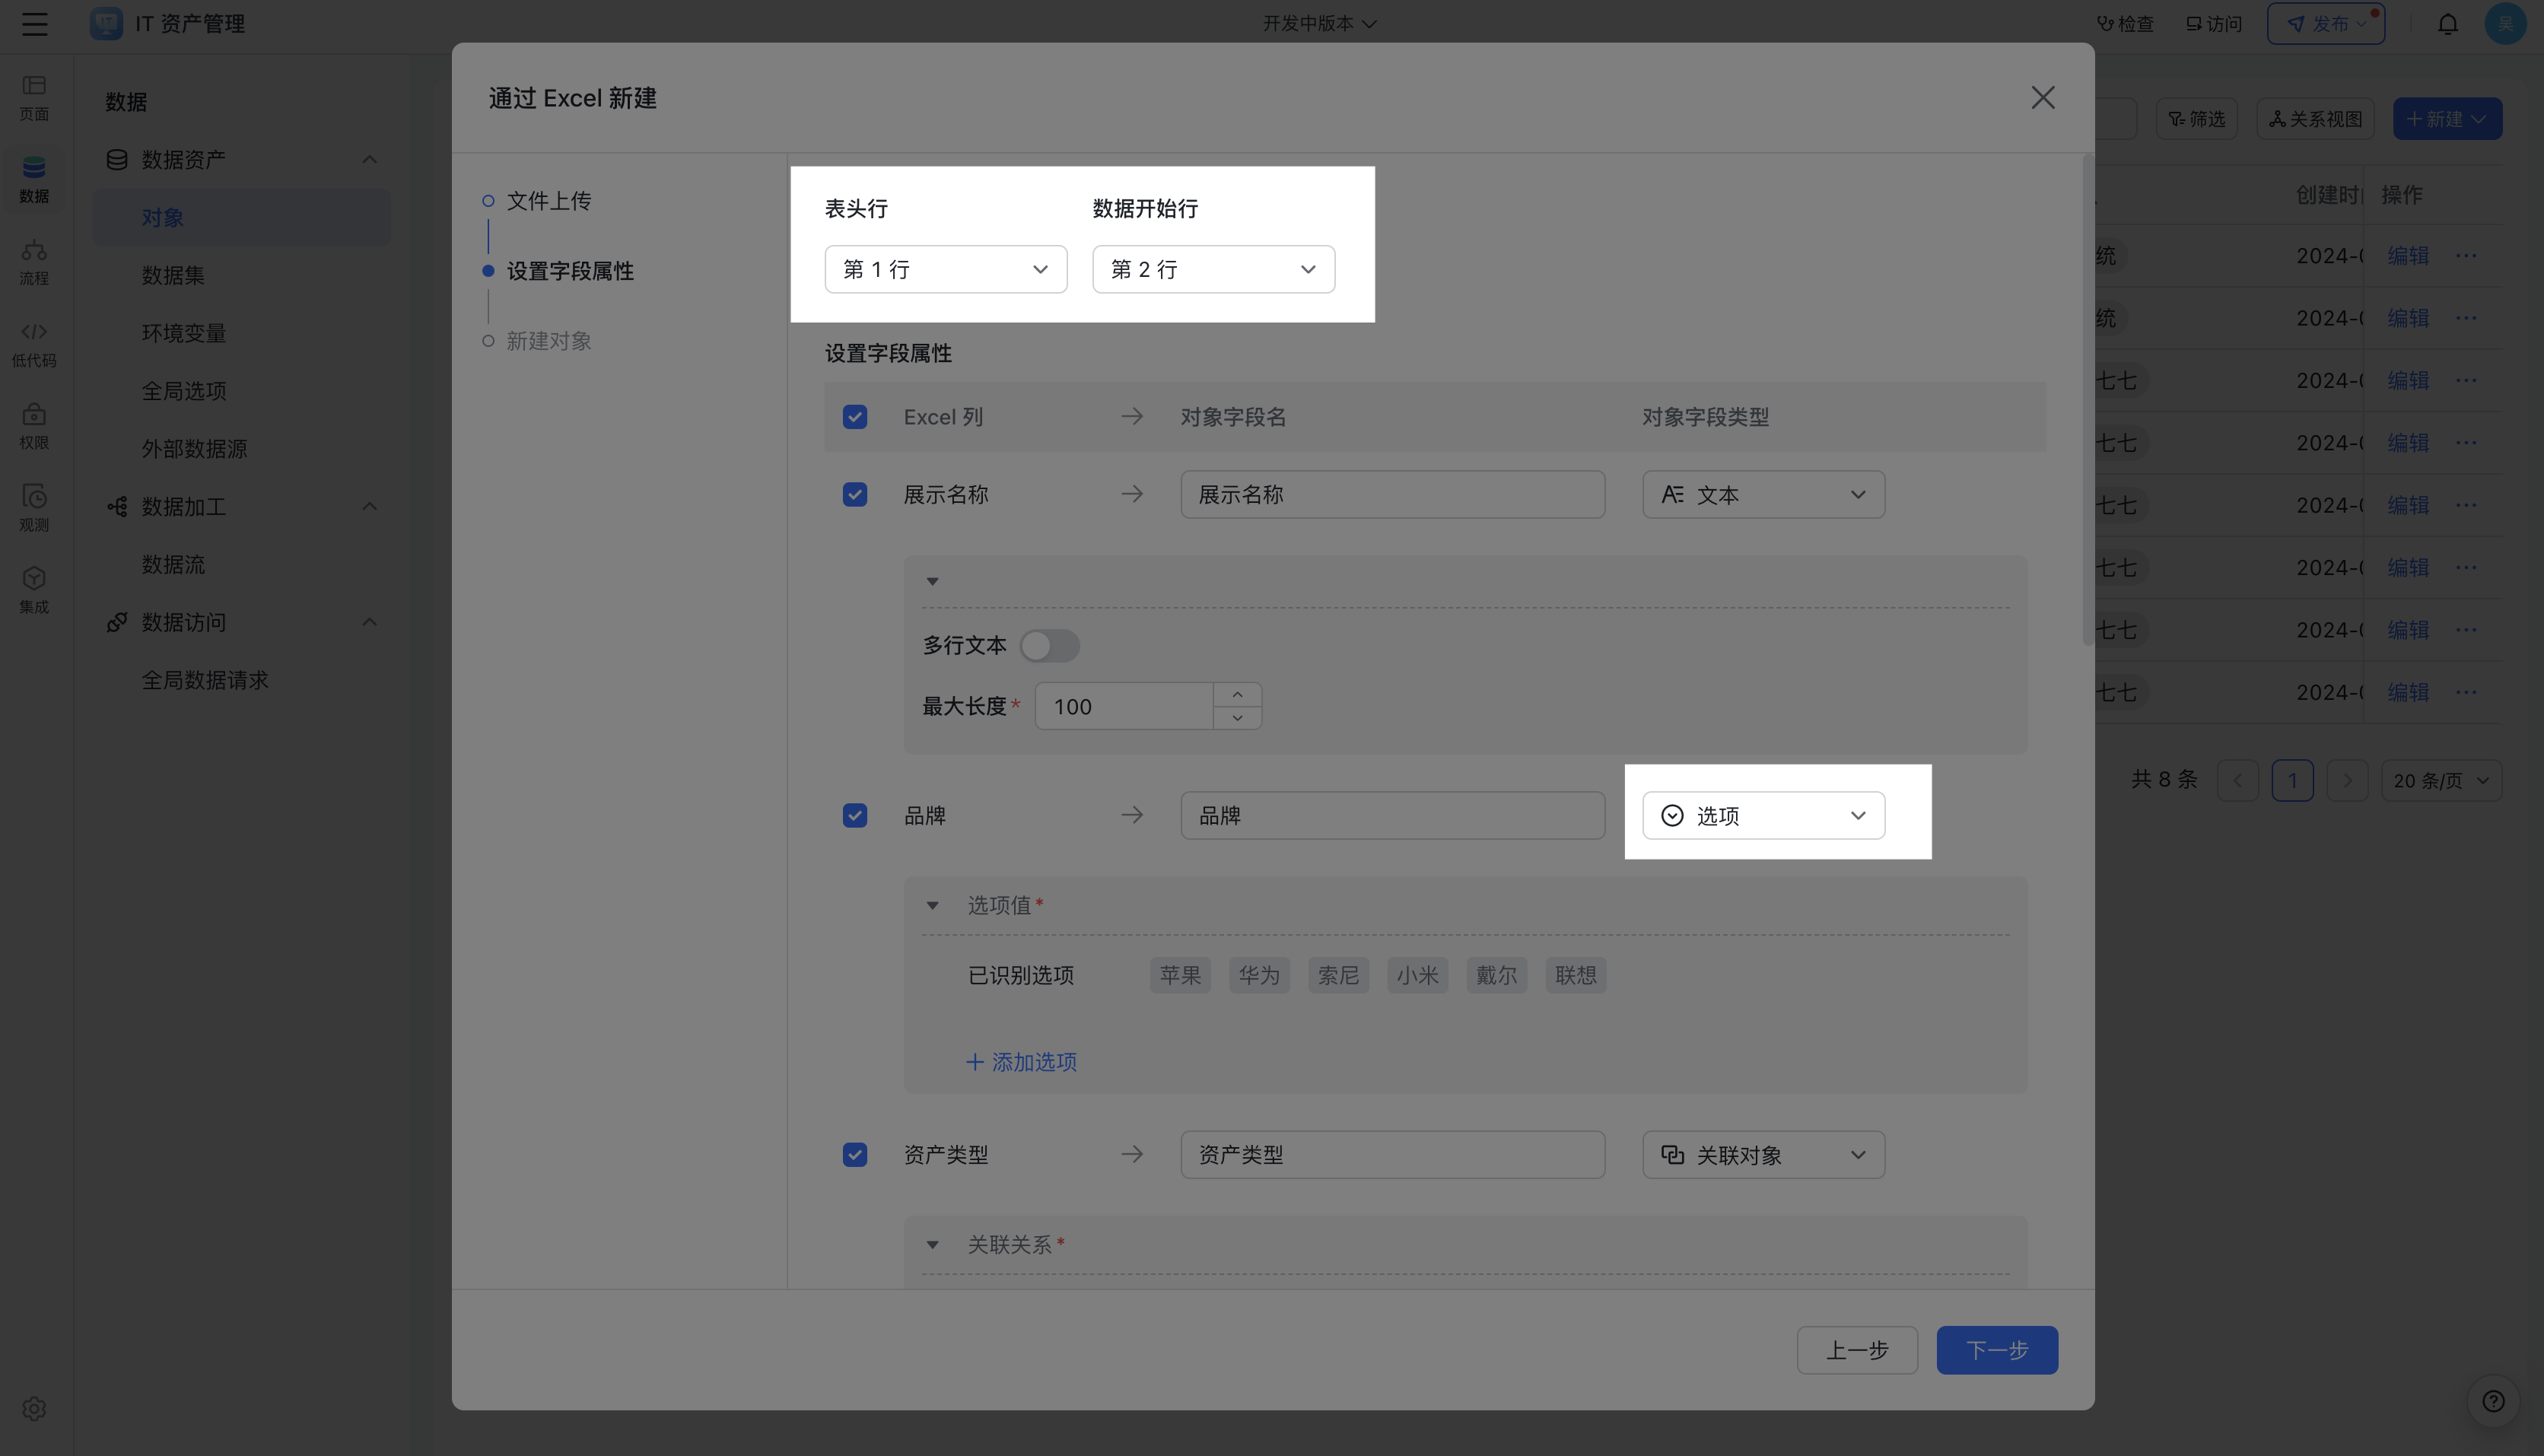
Task: Open the 集成 sidebar section
Action: 34,590
